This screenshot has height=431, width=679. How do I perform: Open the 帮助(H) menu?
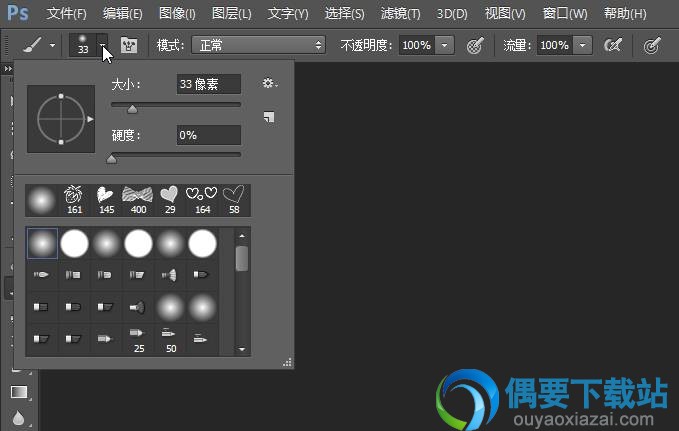625,13
